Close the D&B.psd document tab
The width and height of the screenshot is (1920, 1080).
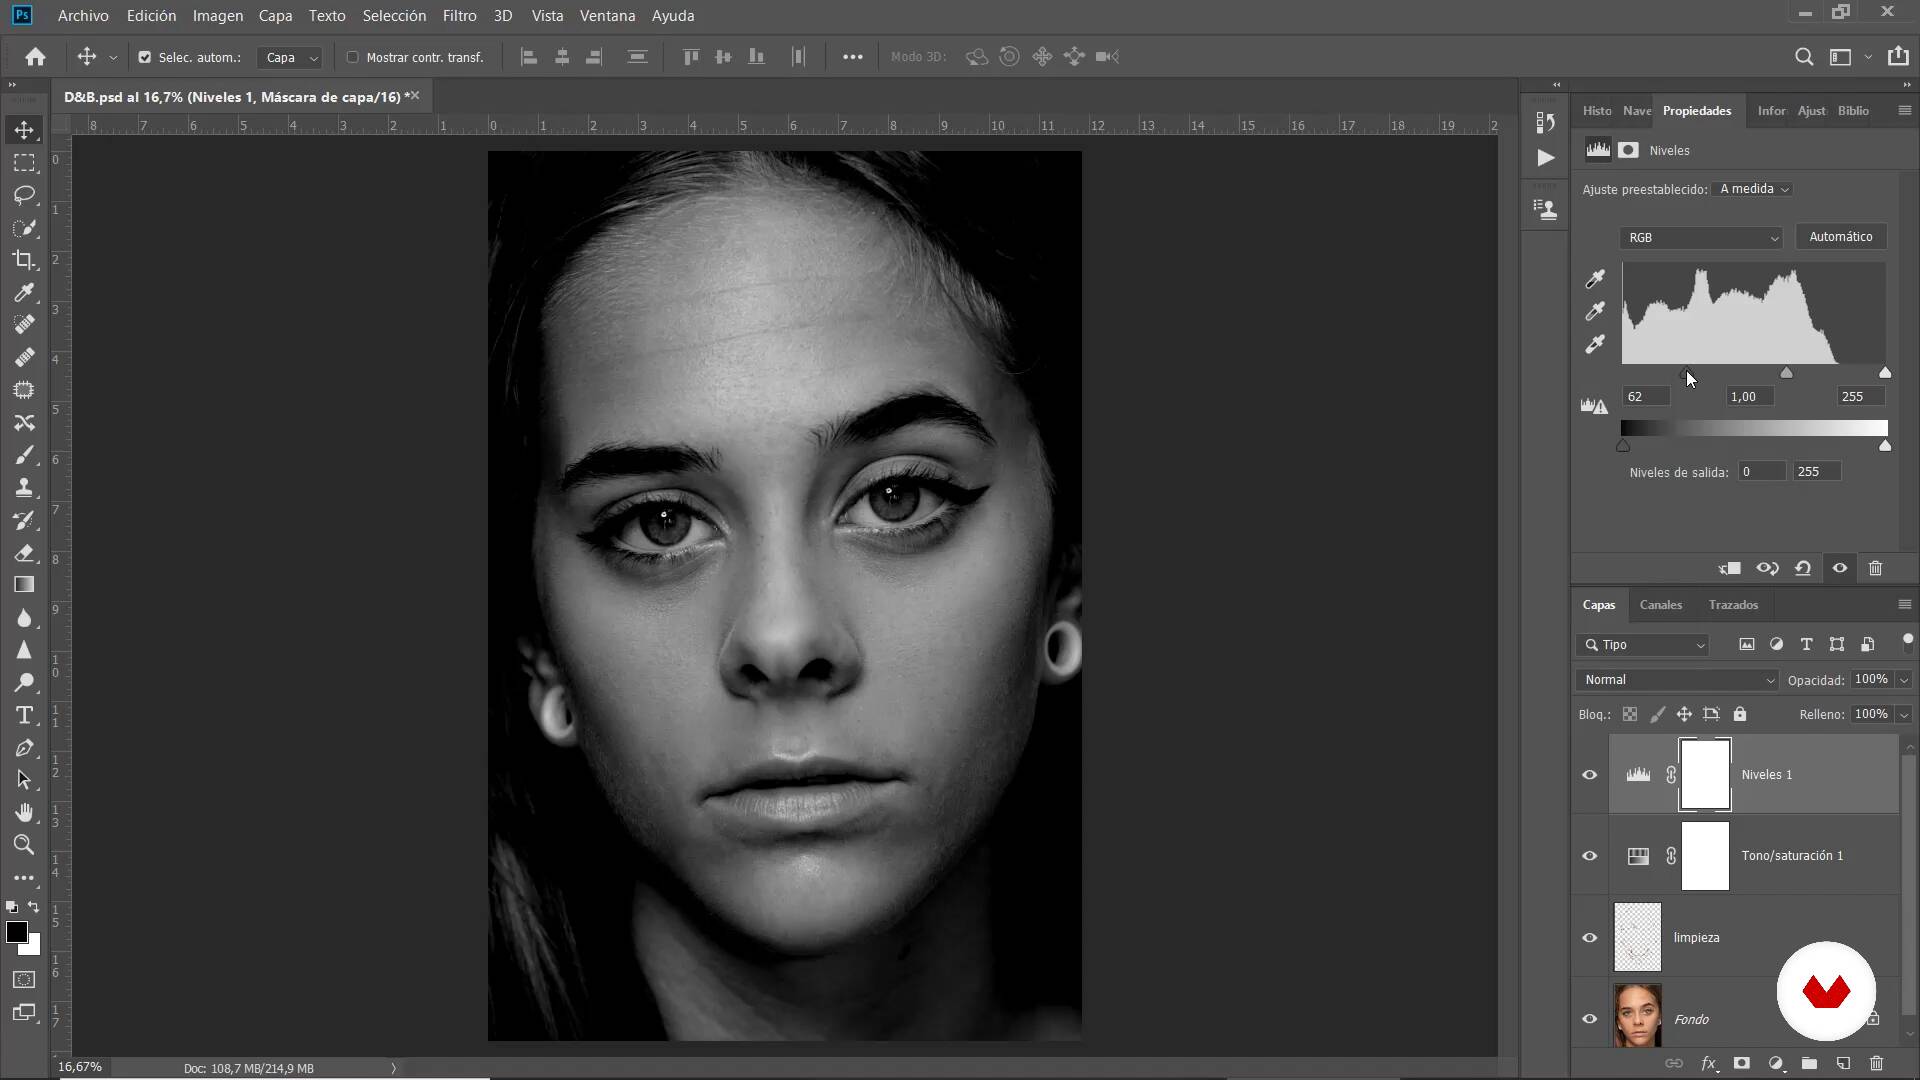click(x=414, y=96)
